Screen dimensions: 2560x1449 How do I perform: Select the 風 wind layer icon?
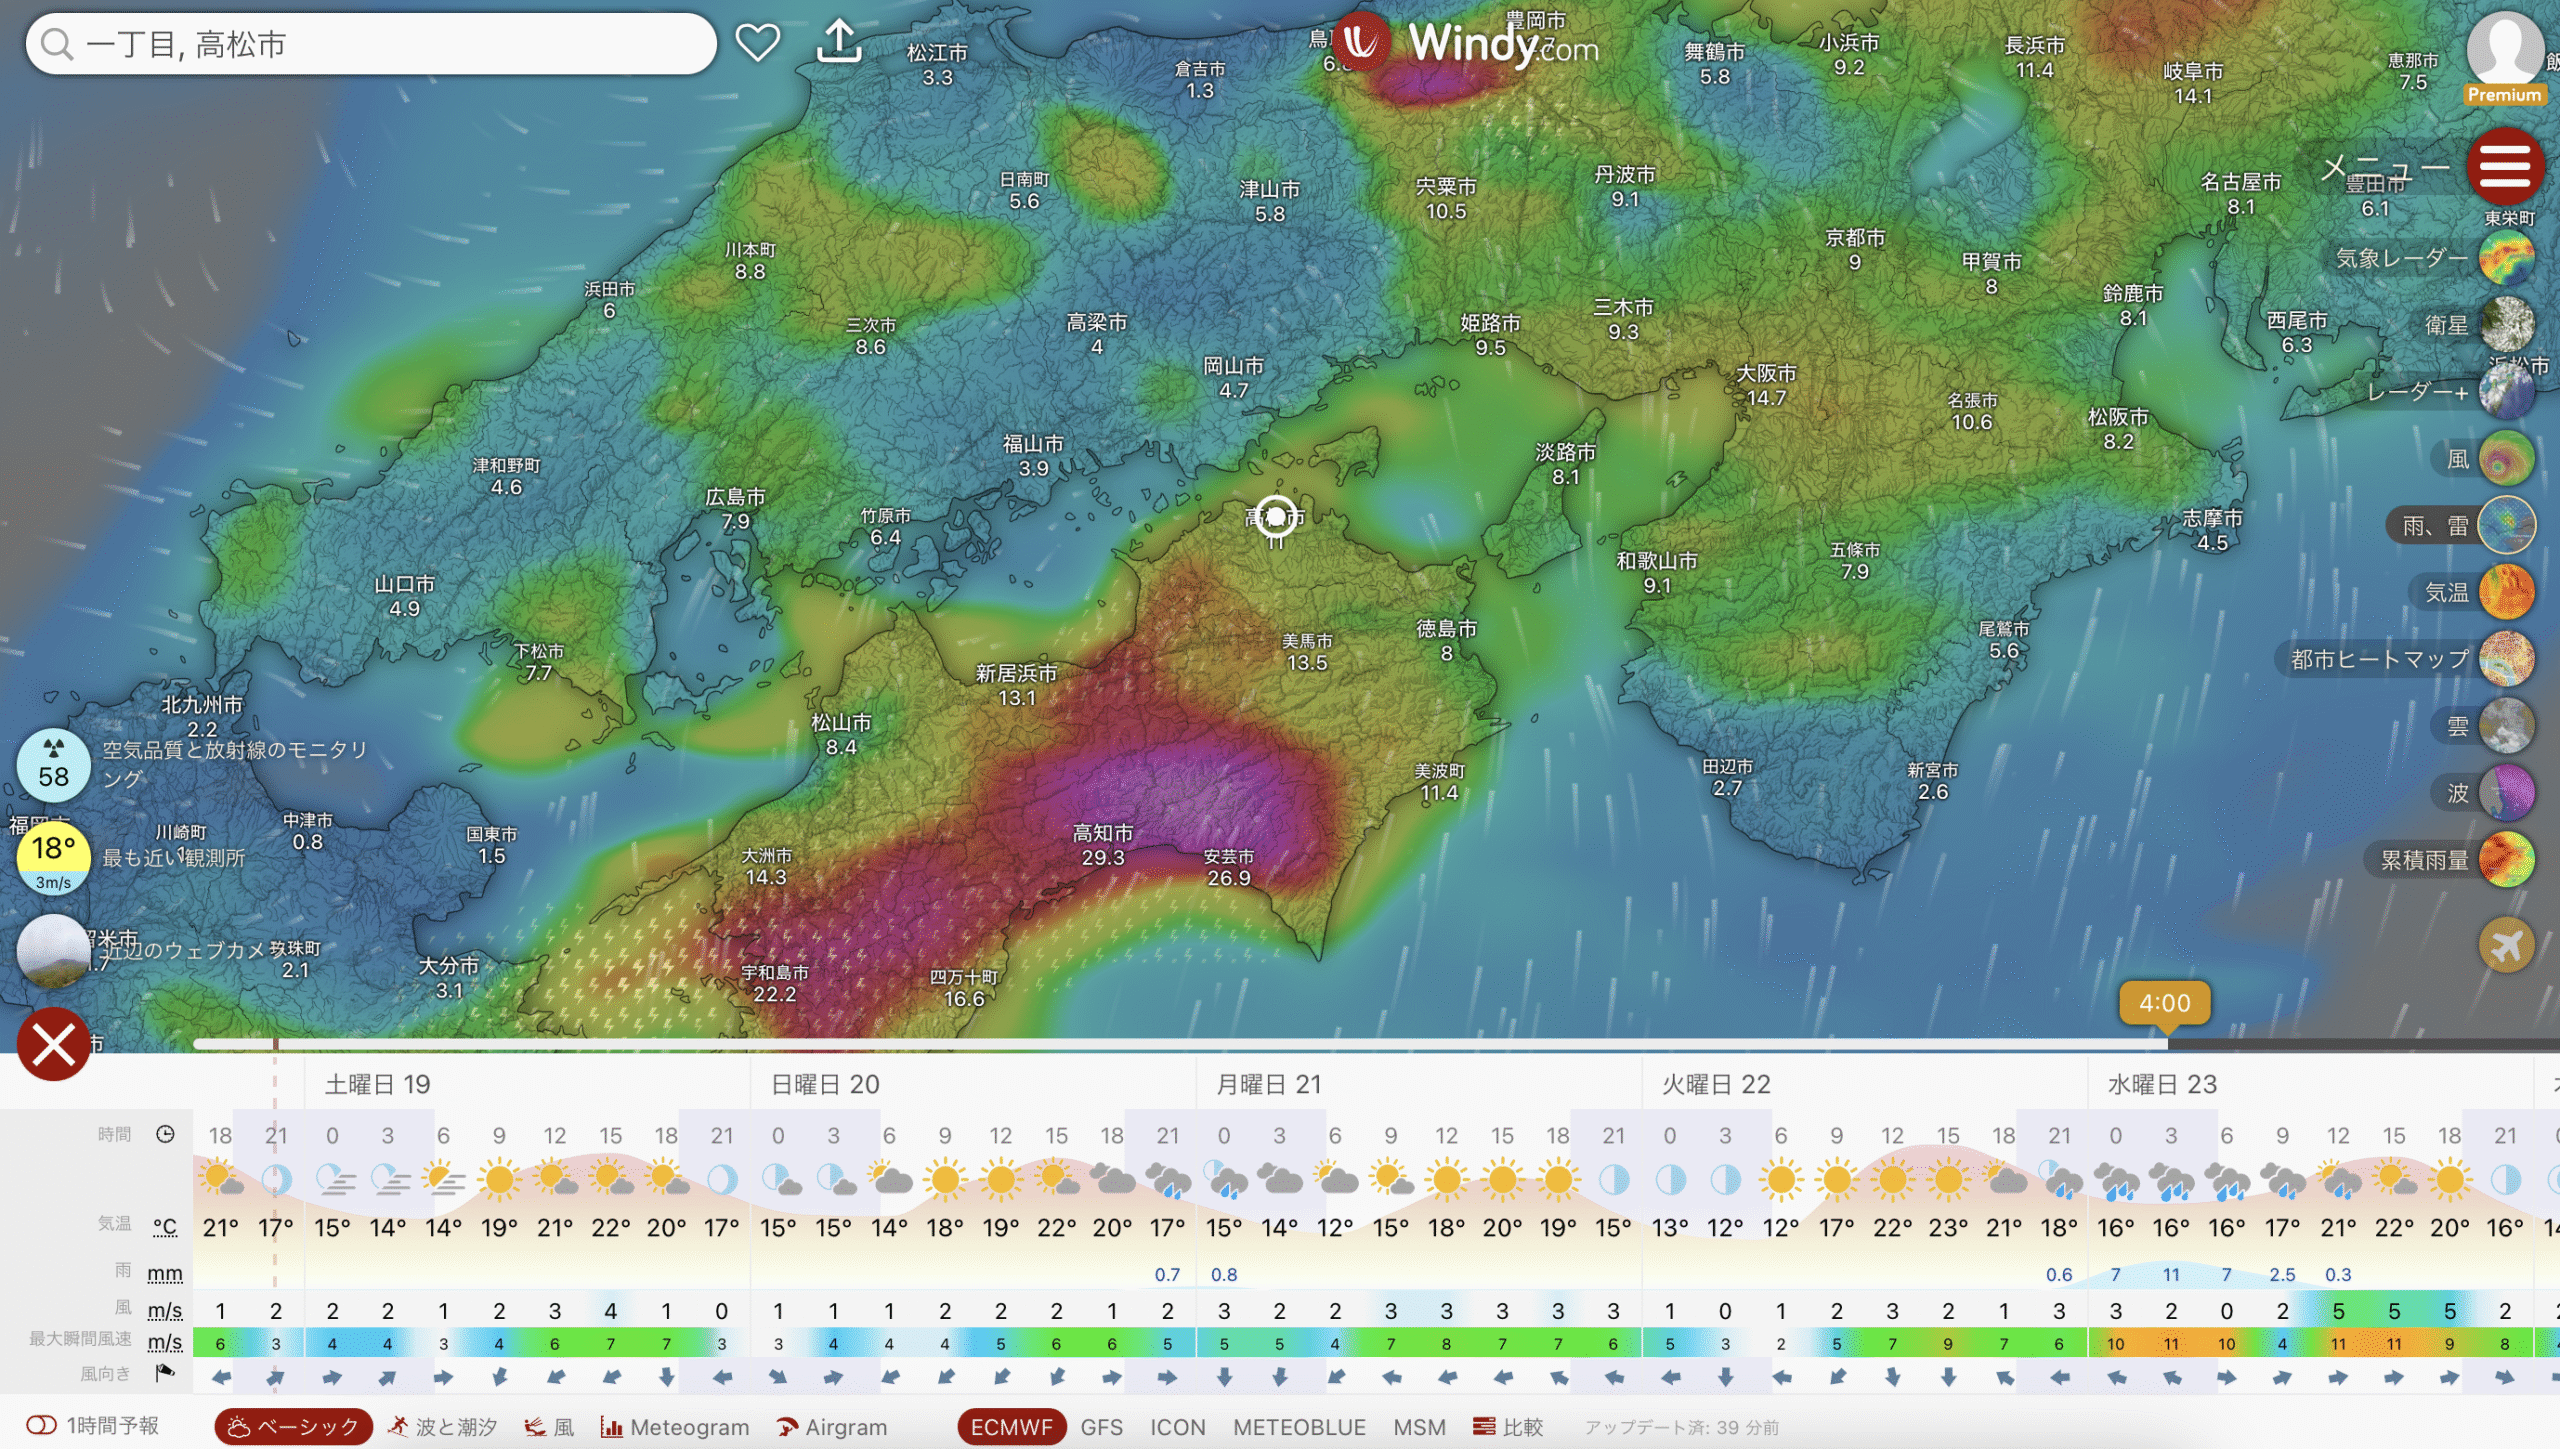point(2507,459)
